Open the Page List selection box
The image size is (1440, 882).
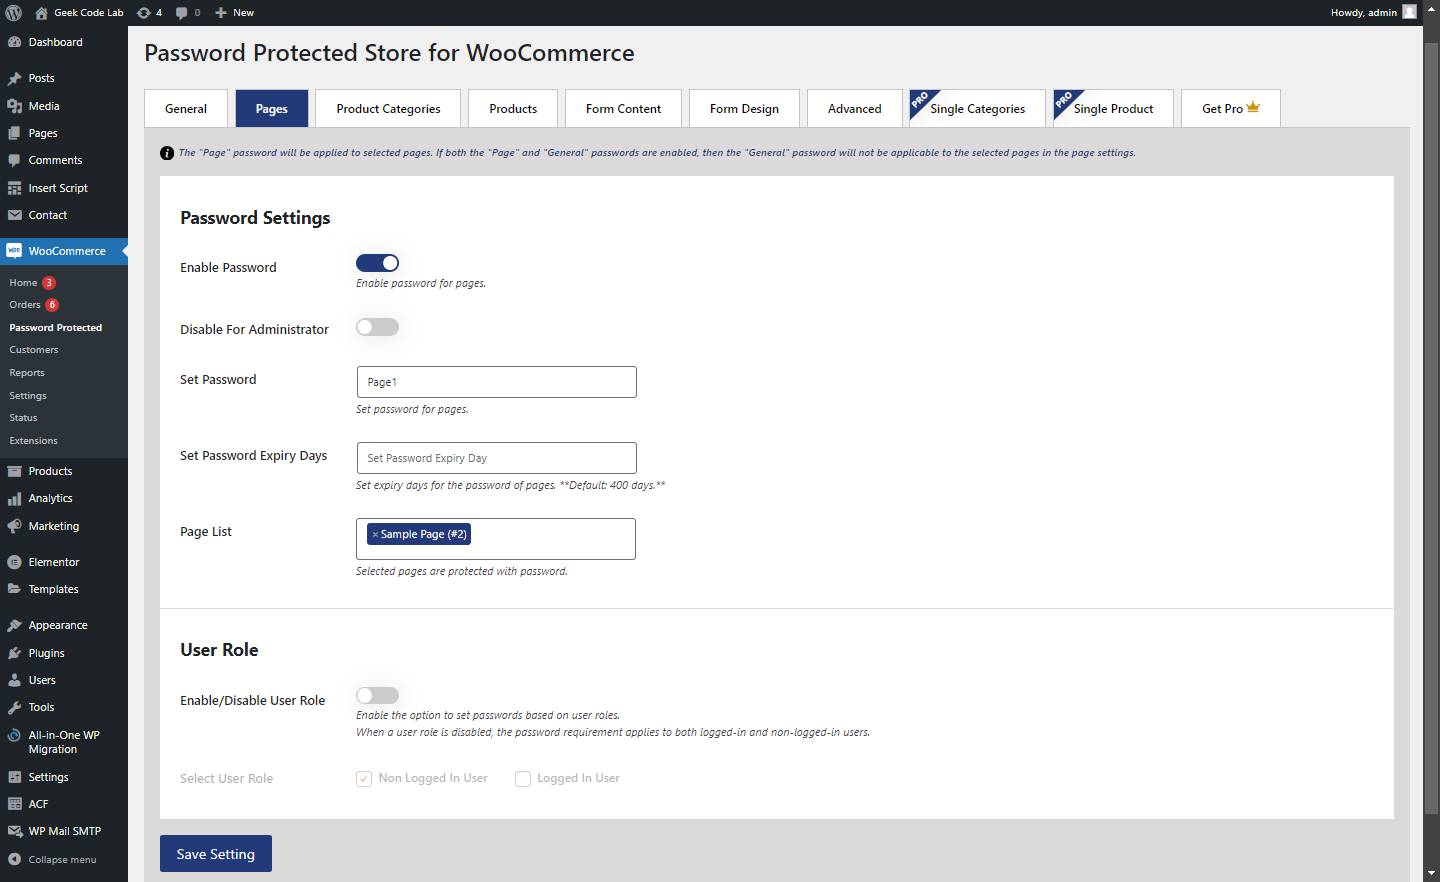pyautogui.click(x=496, y=539)
